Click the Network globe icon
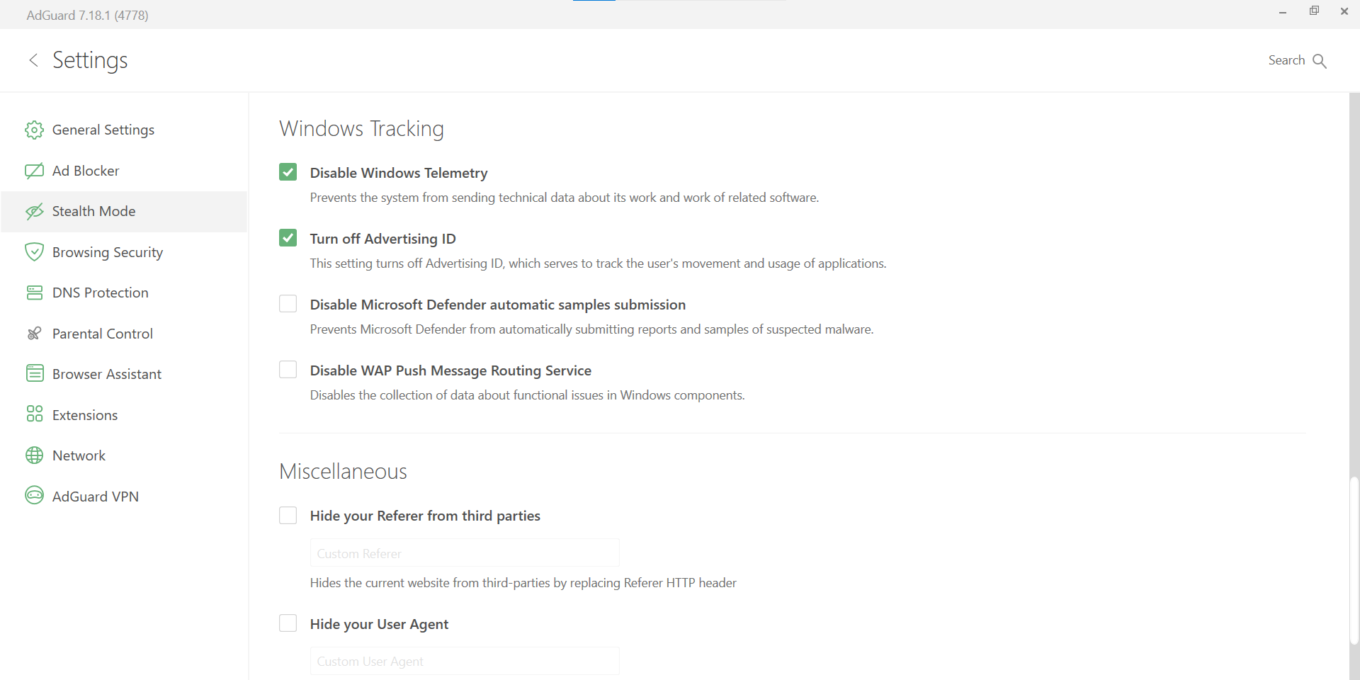 coord(33,455)
